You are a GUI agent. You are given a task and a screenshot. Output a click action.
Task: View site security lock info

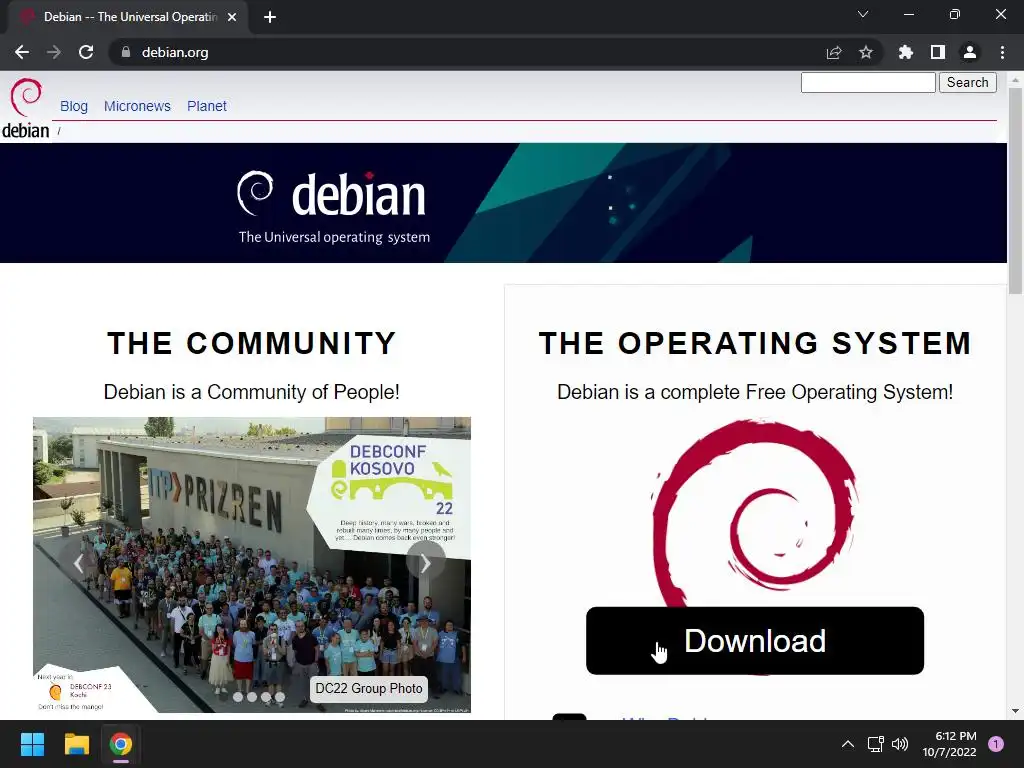coord(126,52)
